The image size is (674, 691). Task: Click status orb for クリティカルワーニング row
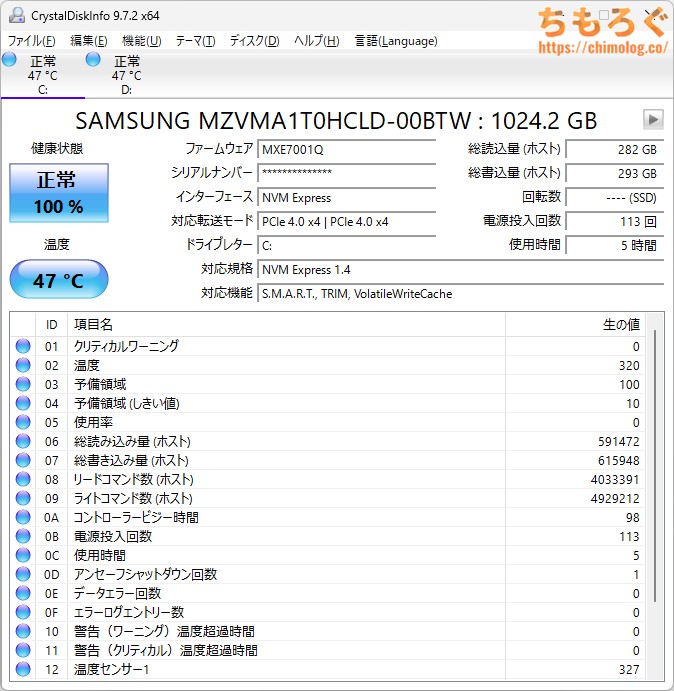(24, 346)
